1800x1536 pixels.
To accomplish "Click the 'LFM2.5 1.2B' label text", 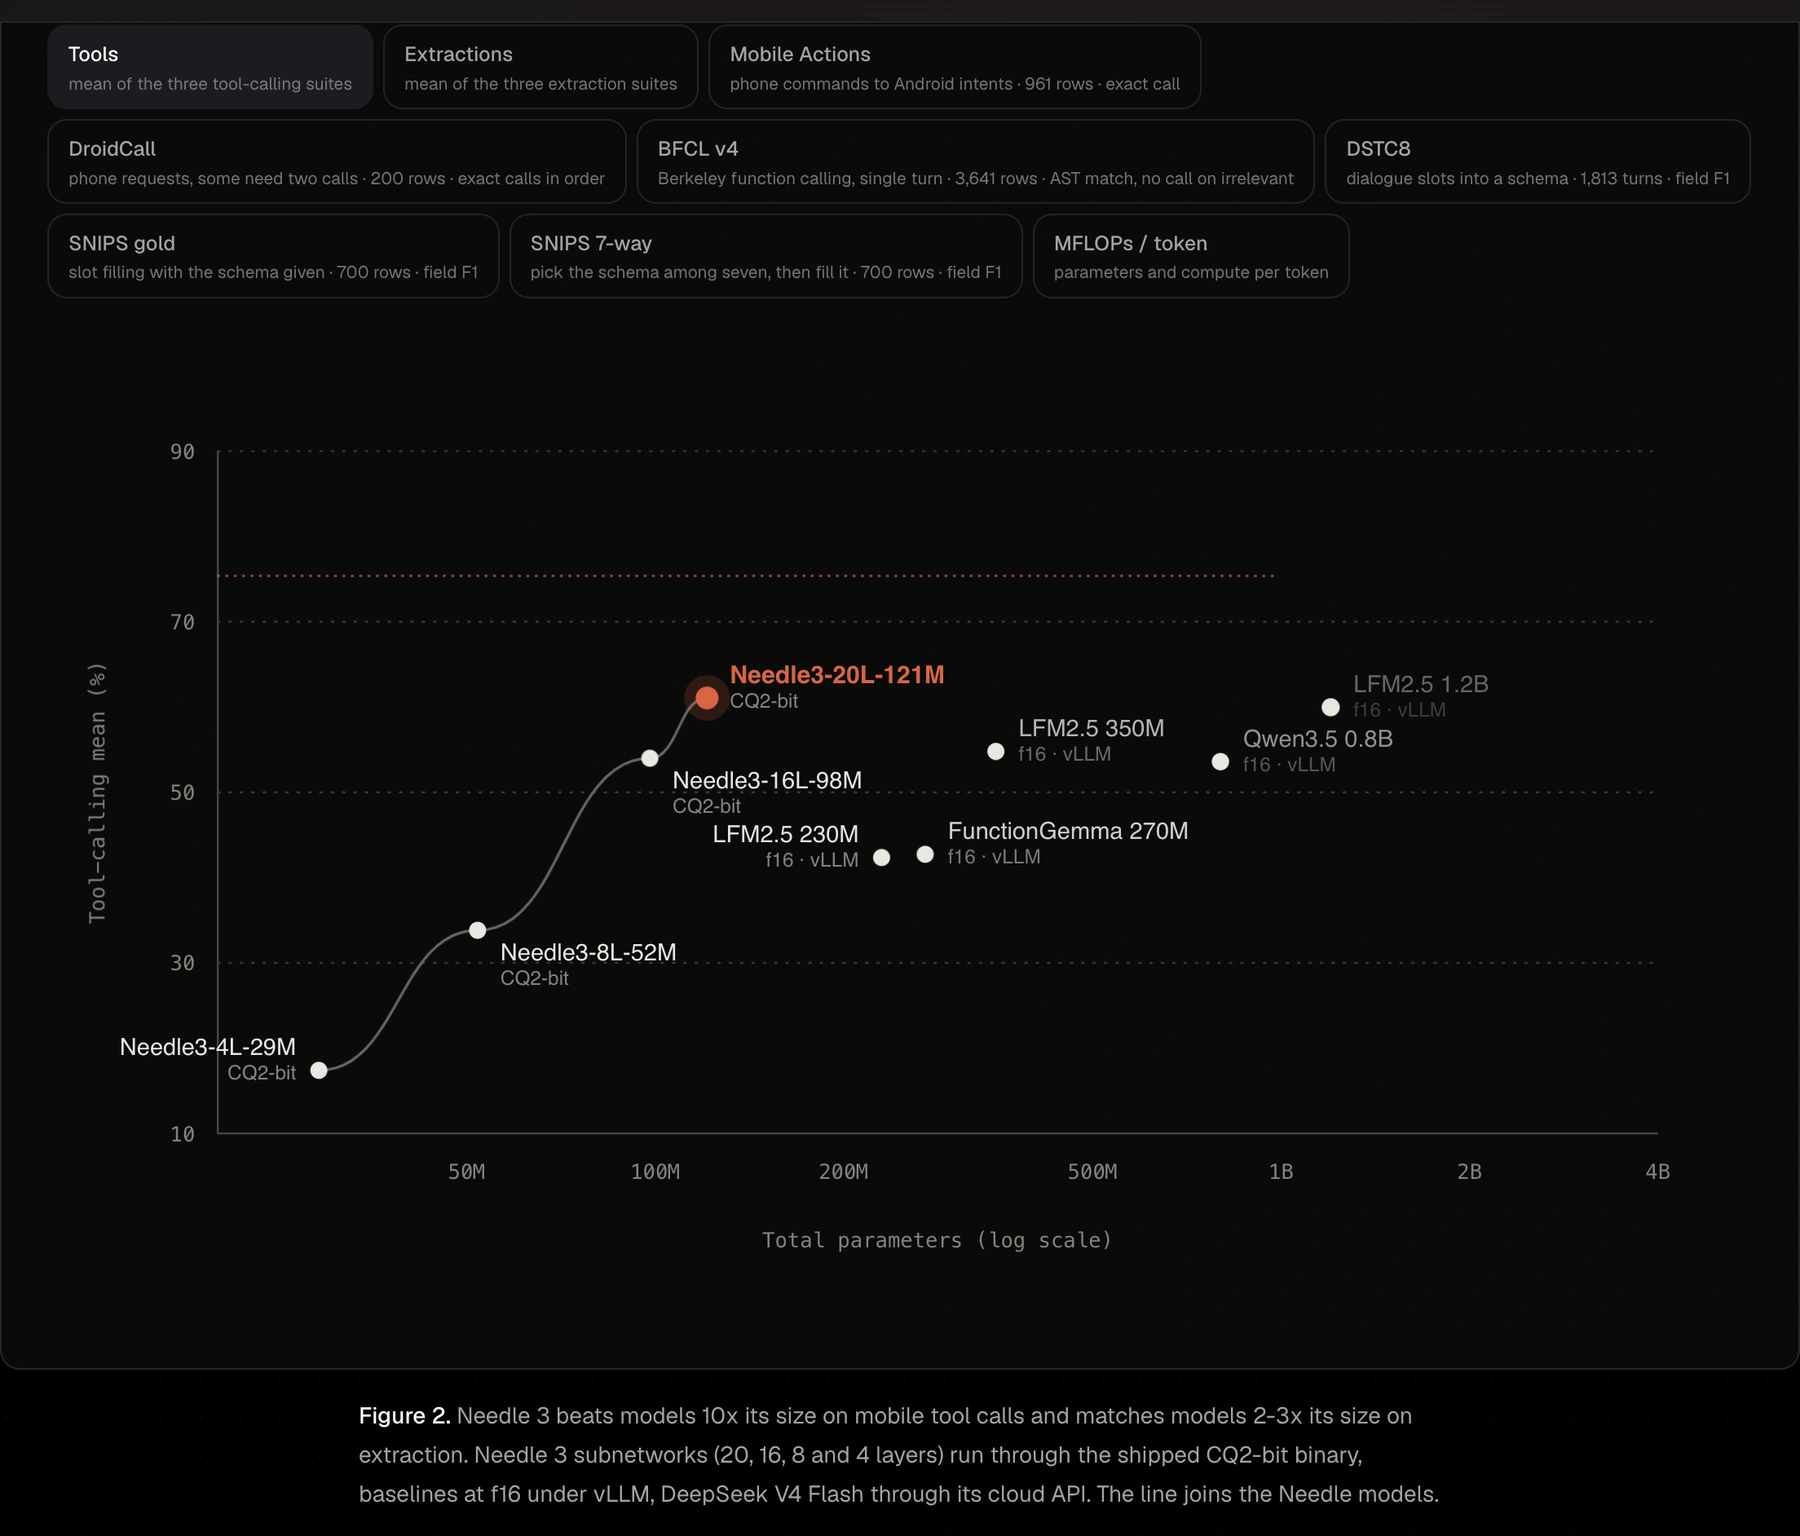I will coord(1421,684).
